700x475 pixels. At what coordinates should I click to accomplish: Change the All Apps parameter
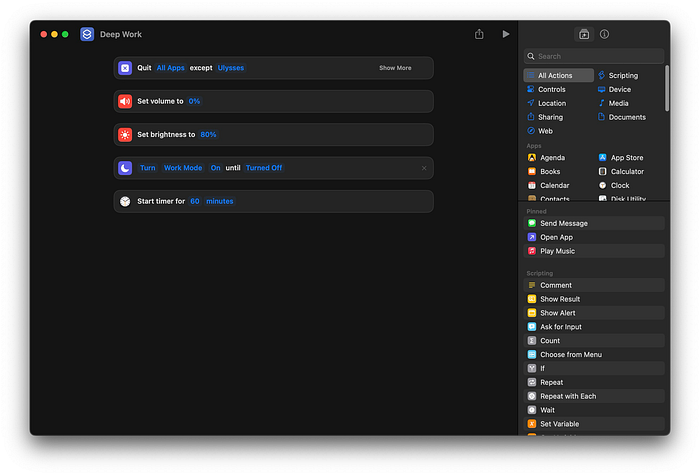point(171,68)
